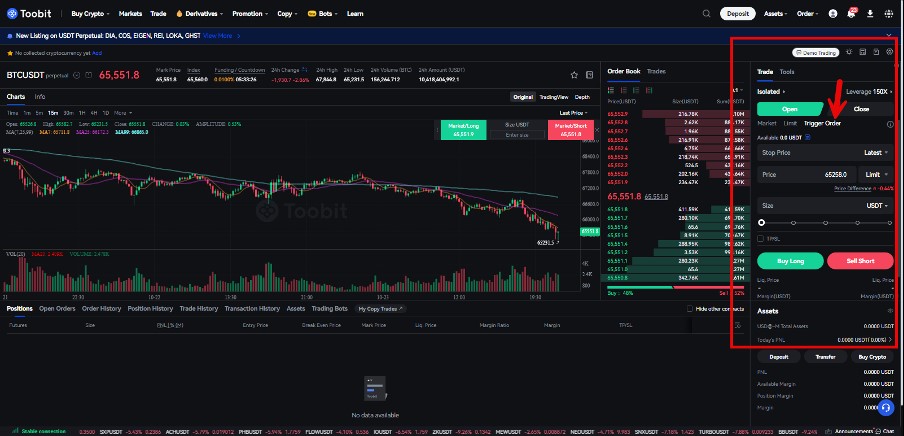Select the 4H timeframe
The image size is (904, 436).
coord(93,112)
